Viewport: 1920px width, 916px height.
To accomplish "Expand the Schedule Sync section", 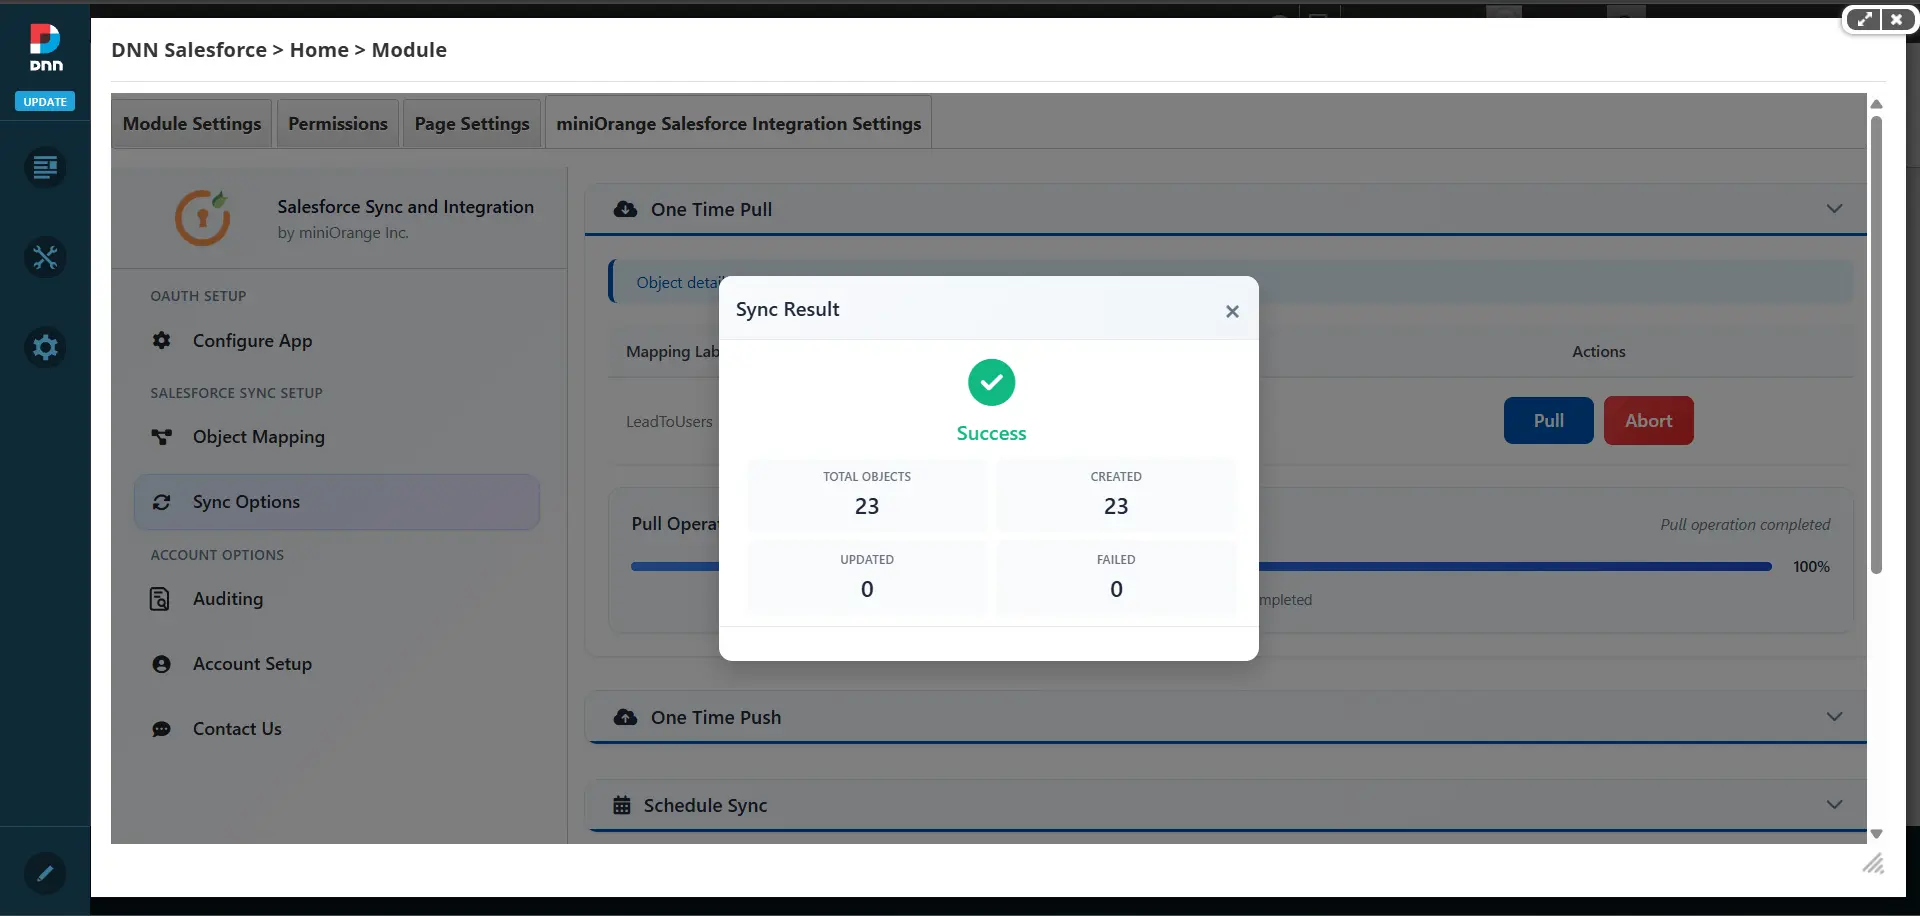I will [1834, 804].
